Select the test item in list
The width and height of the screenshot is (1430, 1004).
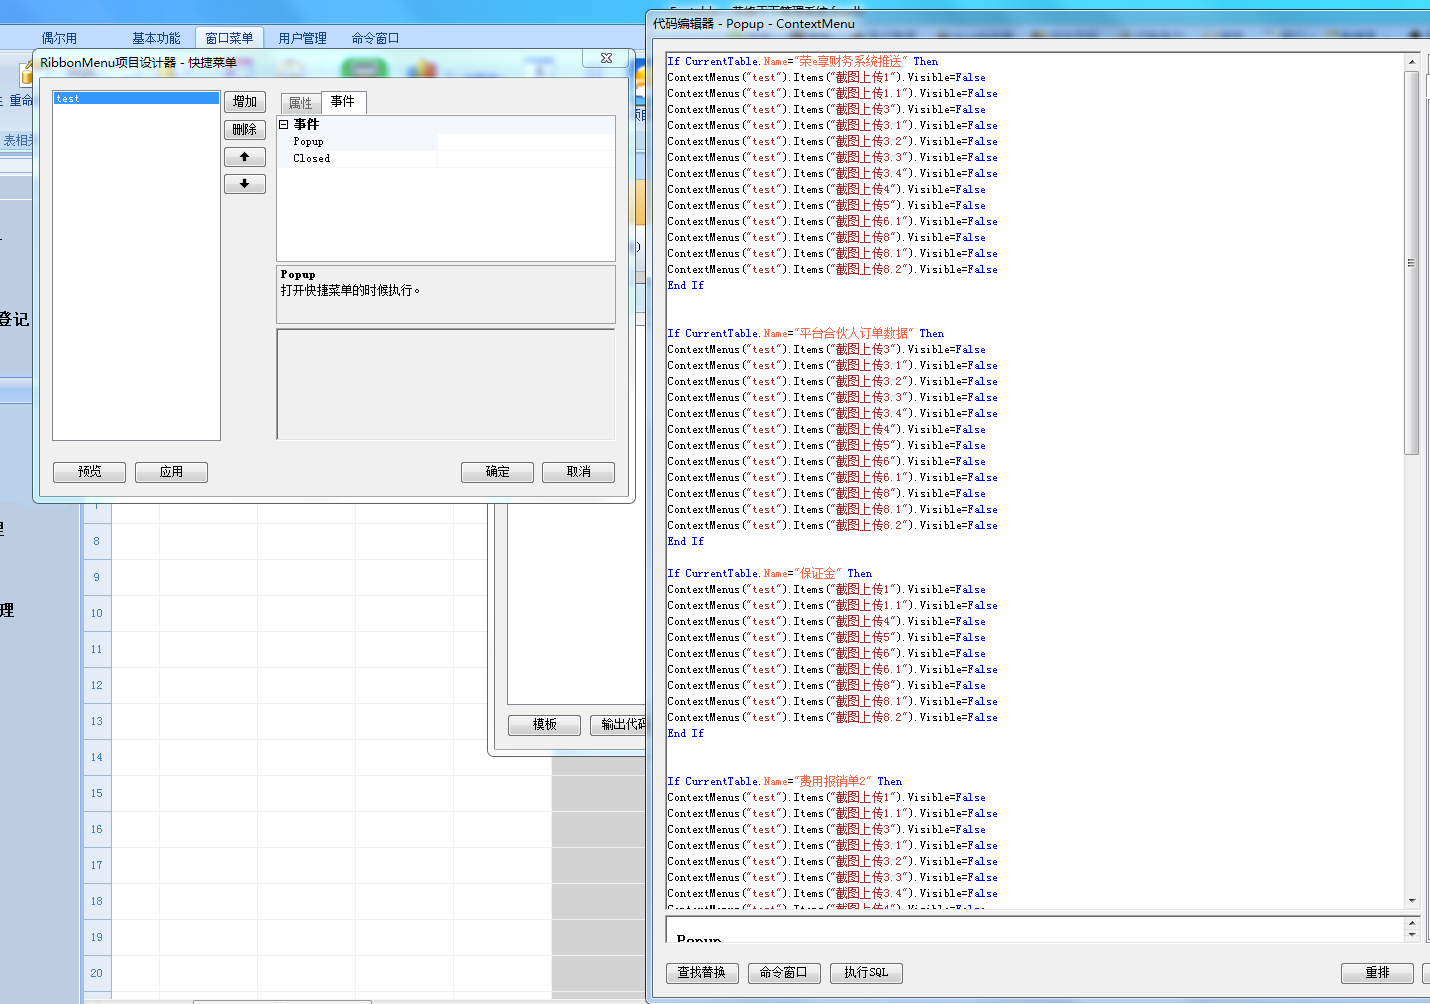coord(136,98)
